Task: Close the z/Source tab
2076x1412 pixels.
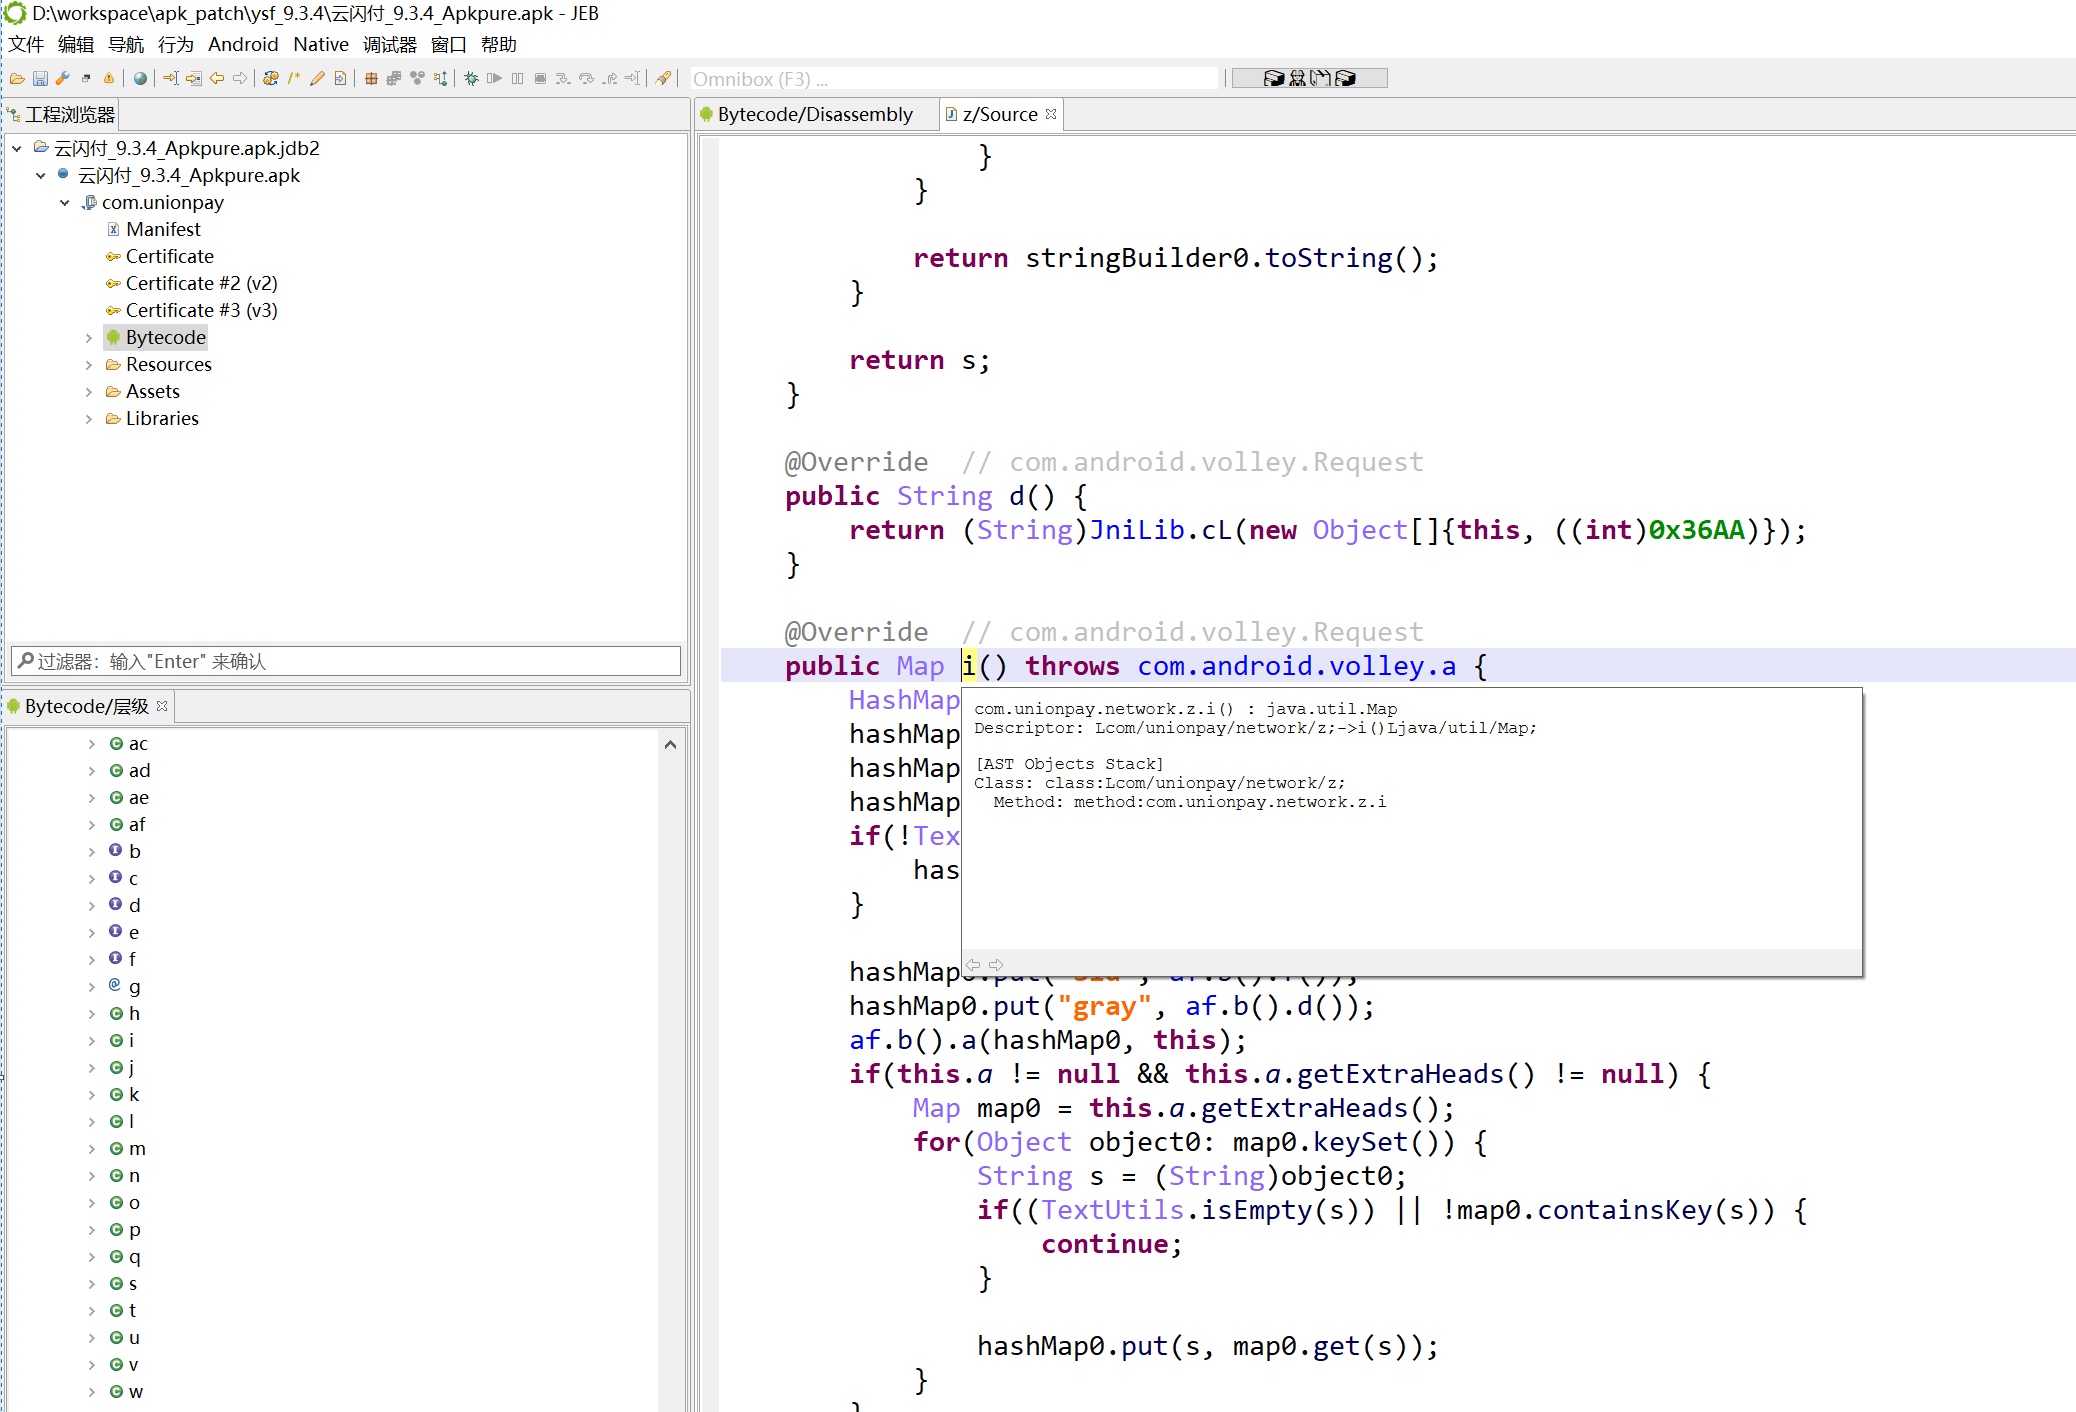Action: 1051,114
